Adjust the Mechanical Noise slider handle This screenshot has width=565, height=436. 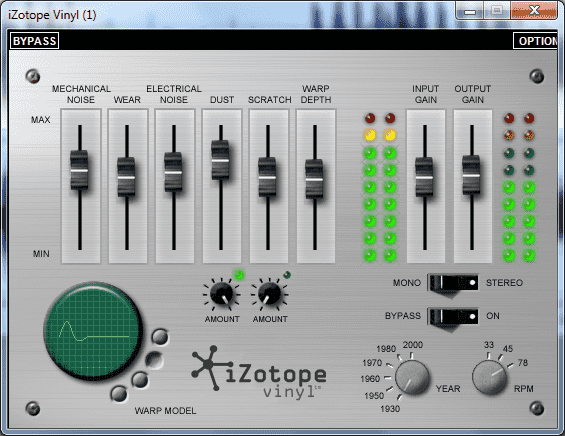coord(79,170)
